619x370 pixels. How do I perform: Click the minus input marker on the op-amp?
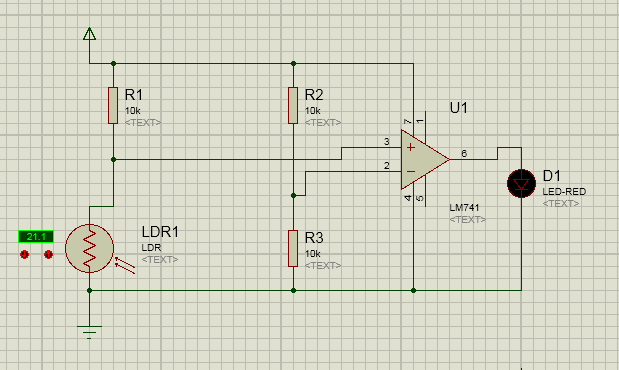click(x=411, y=171)
